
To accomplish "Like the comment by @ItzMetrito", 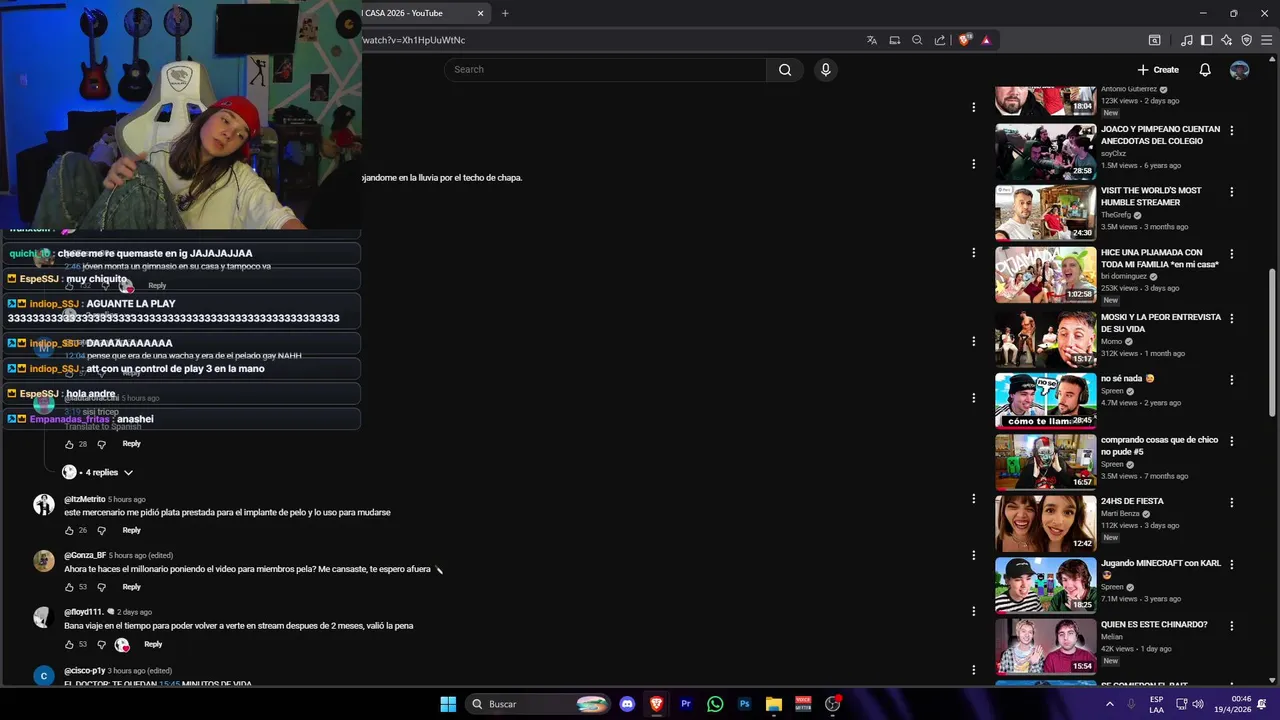I will tap(69, 530).
